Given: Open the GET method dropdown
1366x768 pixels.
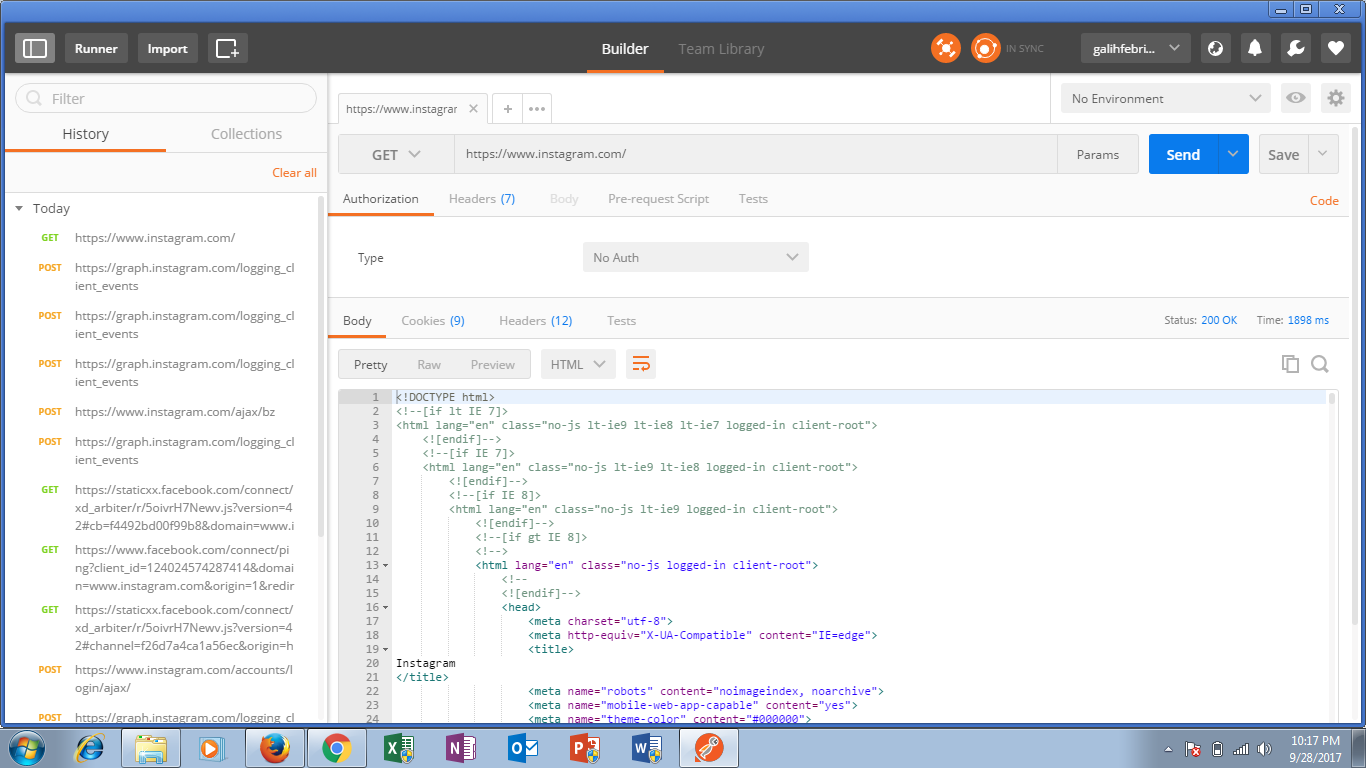Looking at the screenshot, I should [x=396, y=155].
